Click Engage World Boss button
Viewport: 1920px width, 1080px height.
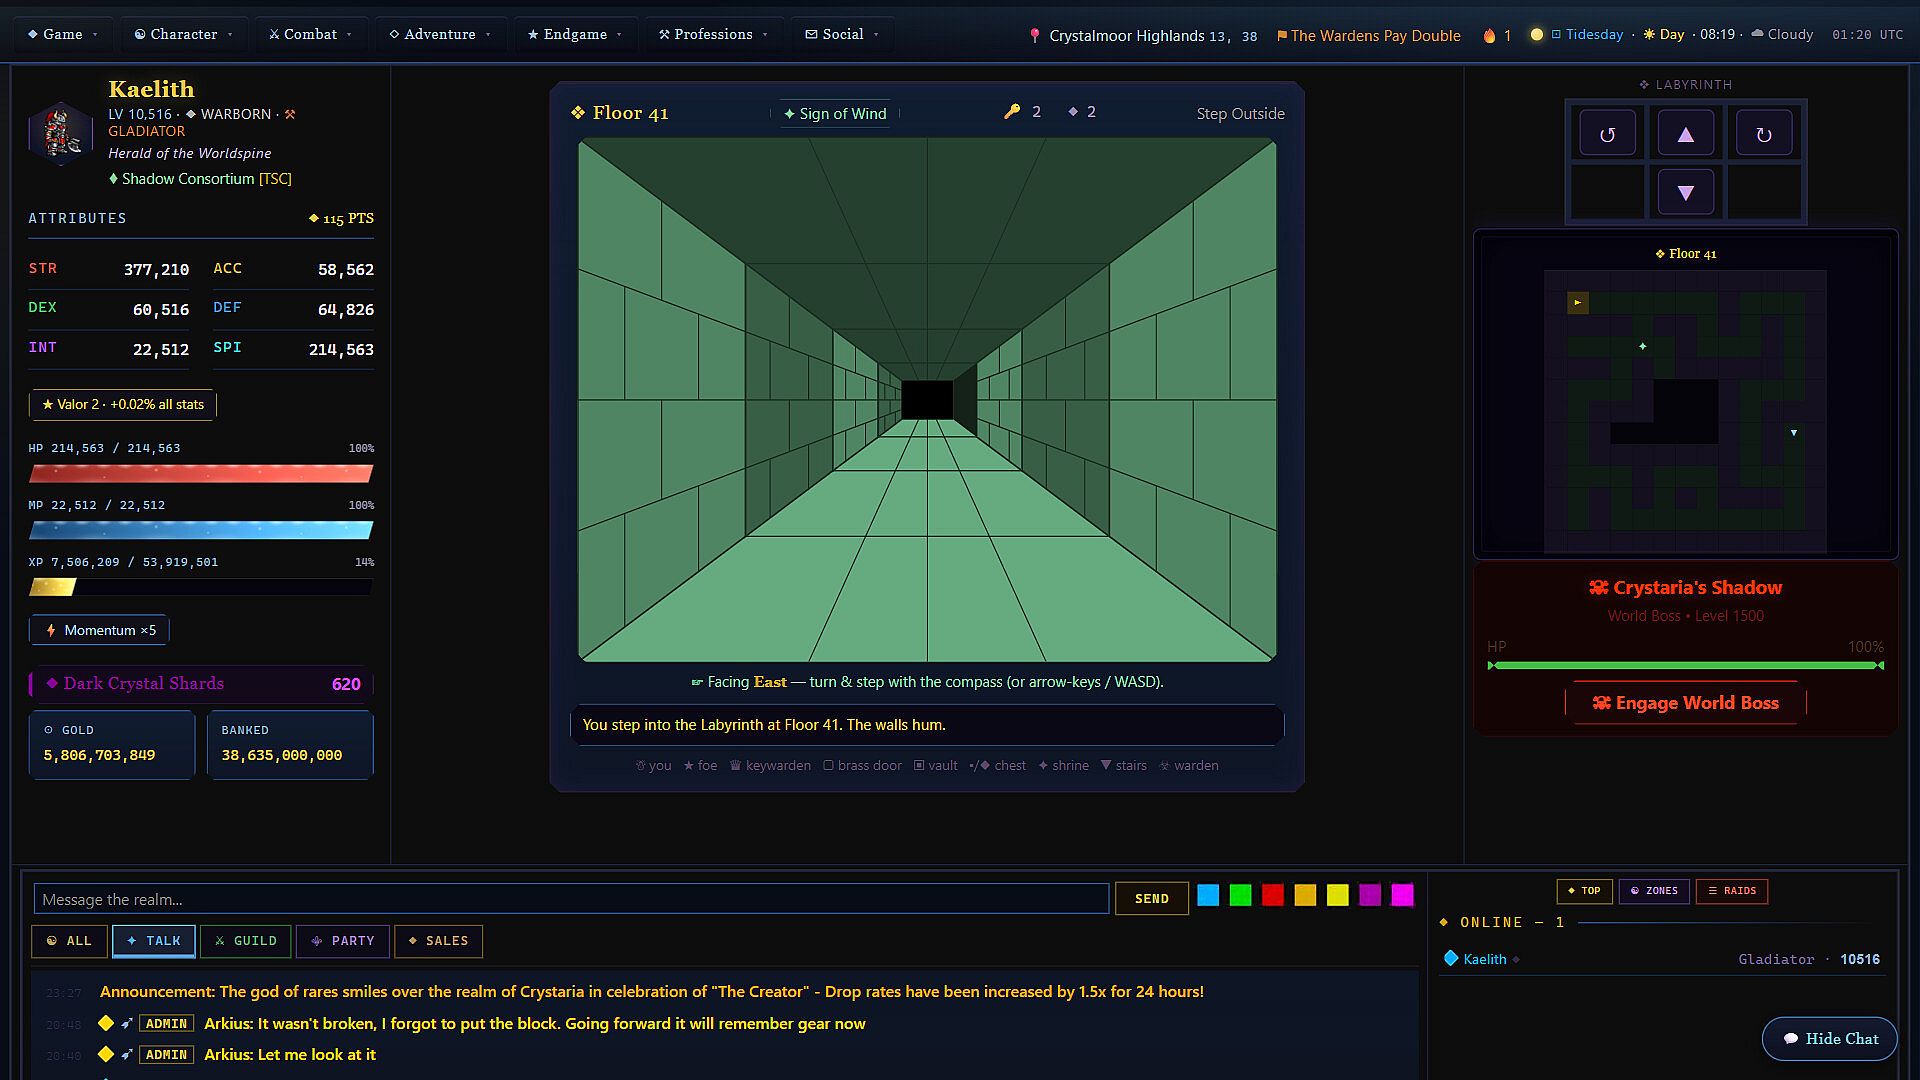[1685, 703]
